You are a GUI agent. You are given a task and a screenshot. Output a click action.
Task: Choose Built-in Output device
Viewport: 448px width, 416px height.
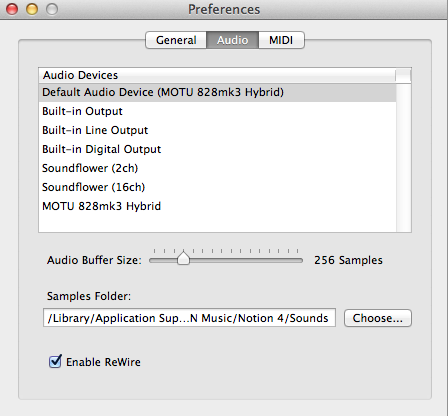(x=217, y=111)
